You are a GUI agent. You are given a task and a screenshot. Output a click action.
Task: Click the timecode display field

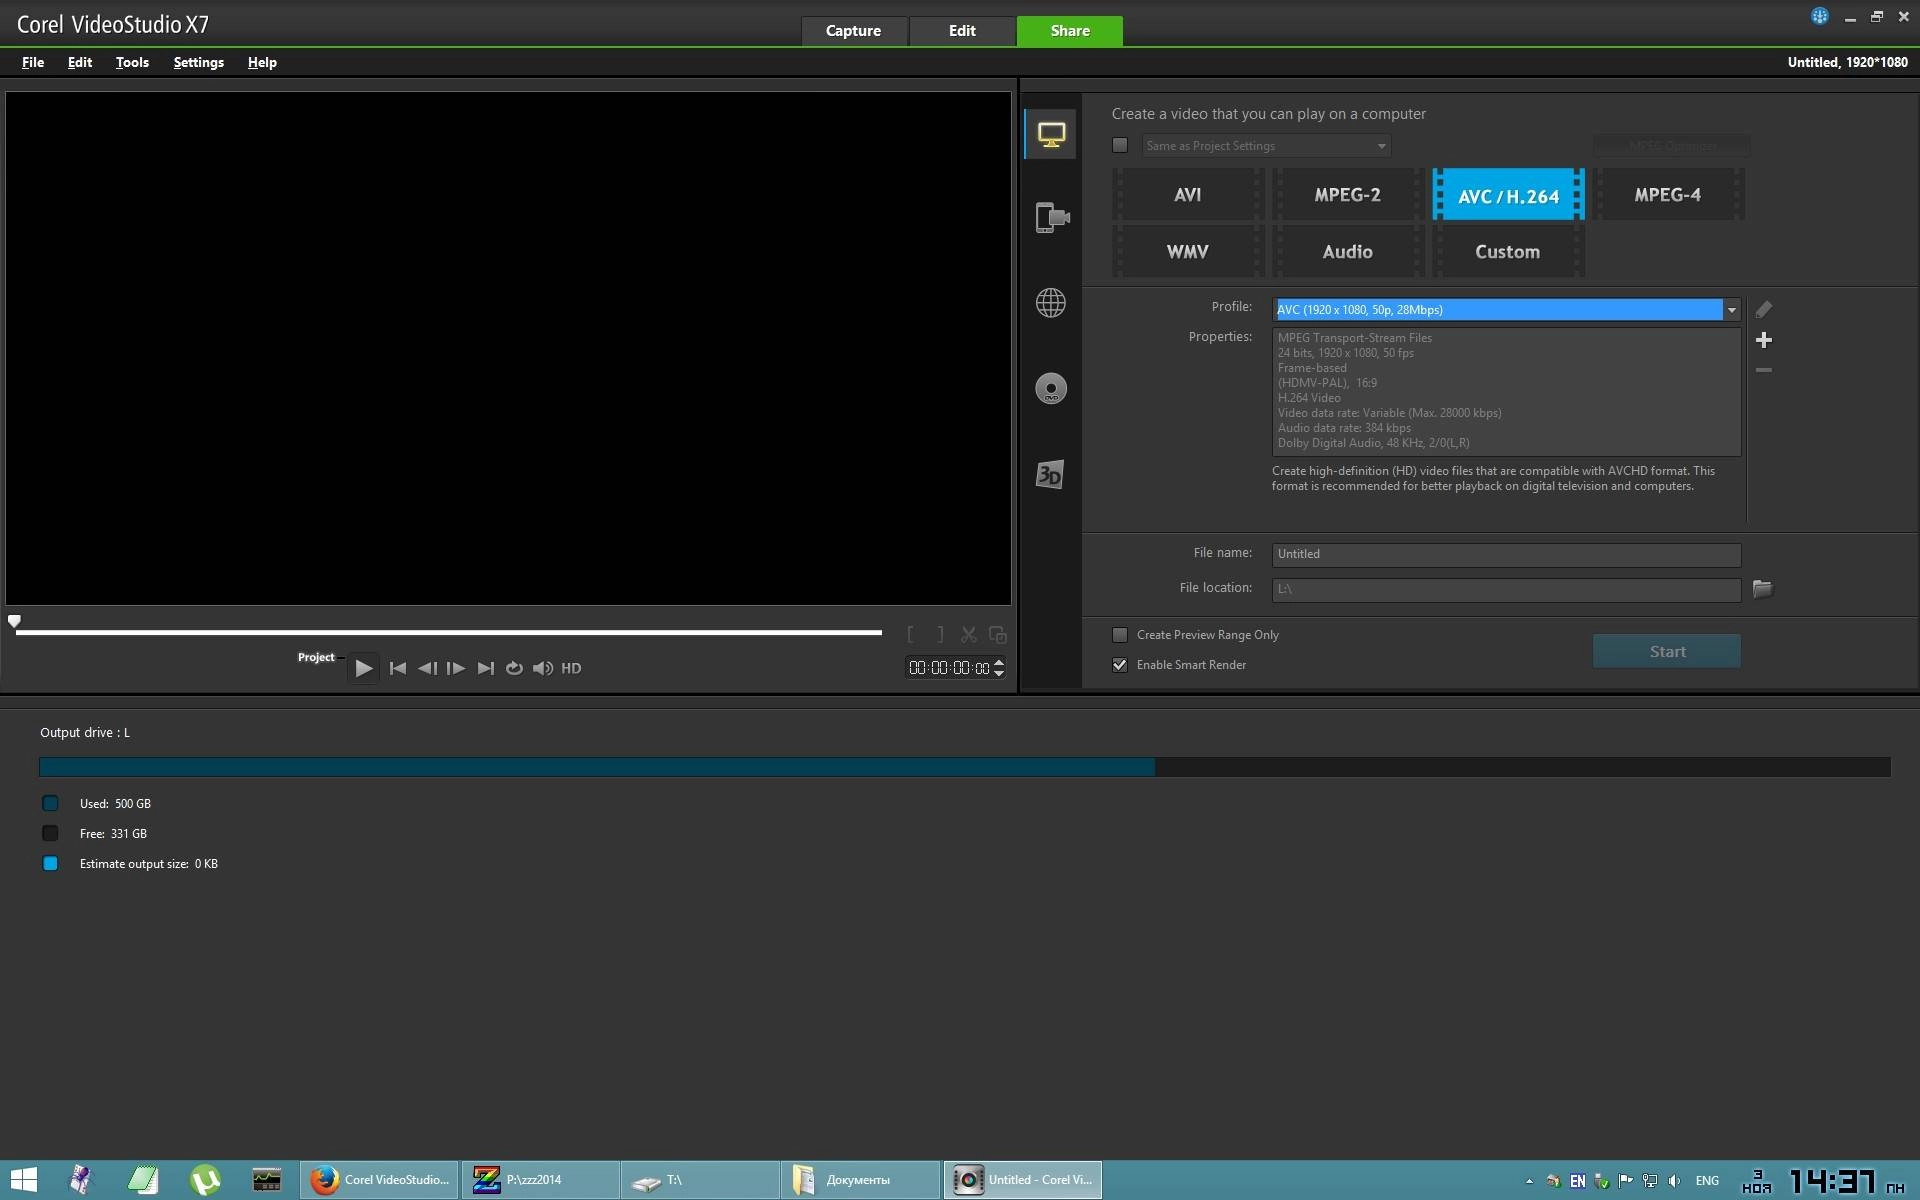[x=949, y=668]
